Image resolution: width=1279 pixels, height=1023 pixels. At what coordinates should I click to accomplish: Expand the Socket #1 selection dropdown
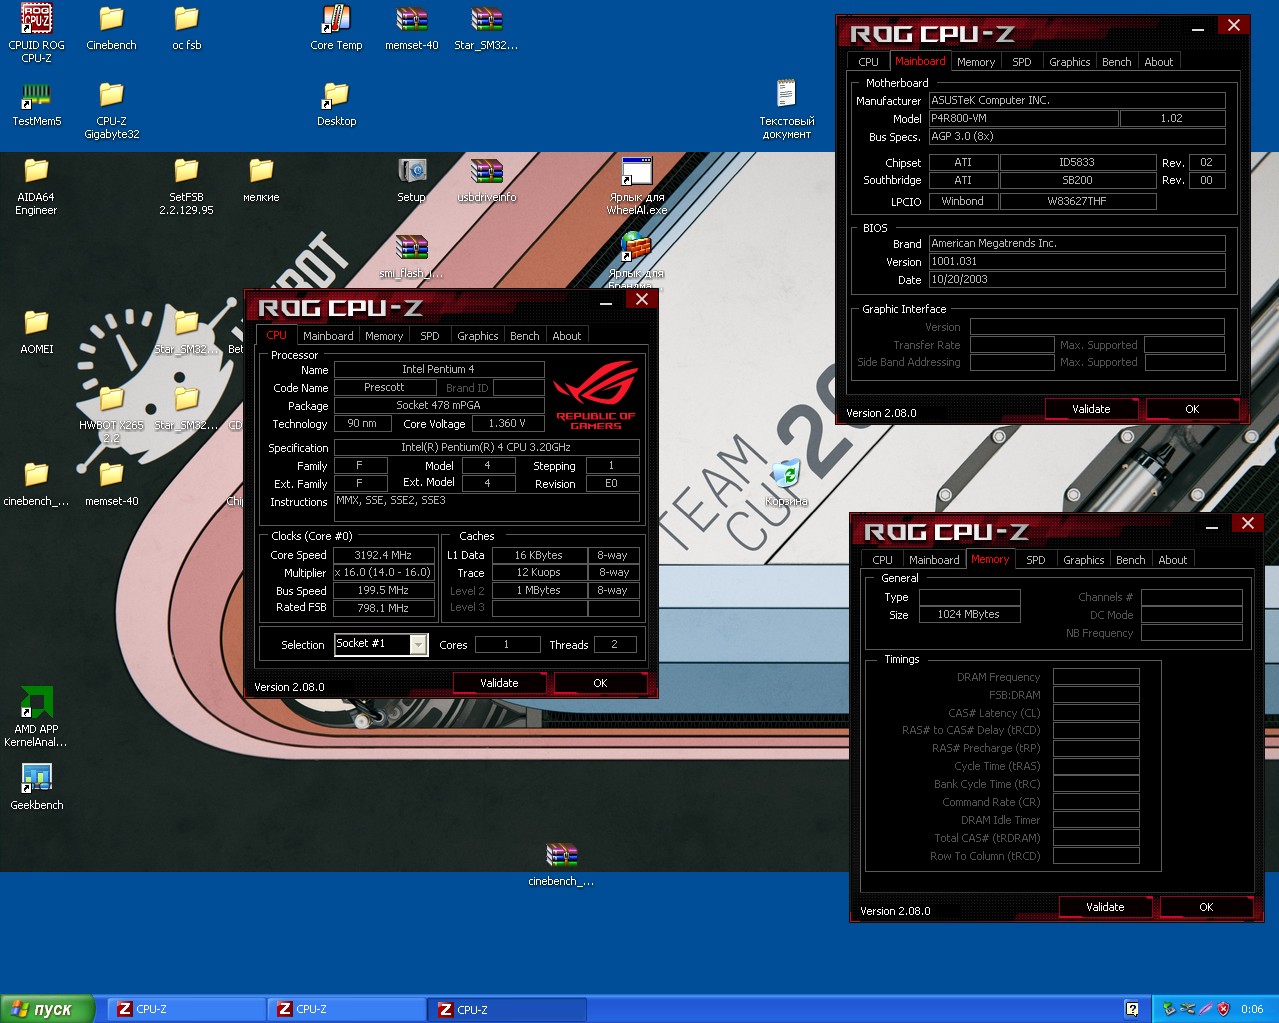(419, 645)
